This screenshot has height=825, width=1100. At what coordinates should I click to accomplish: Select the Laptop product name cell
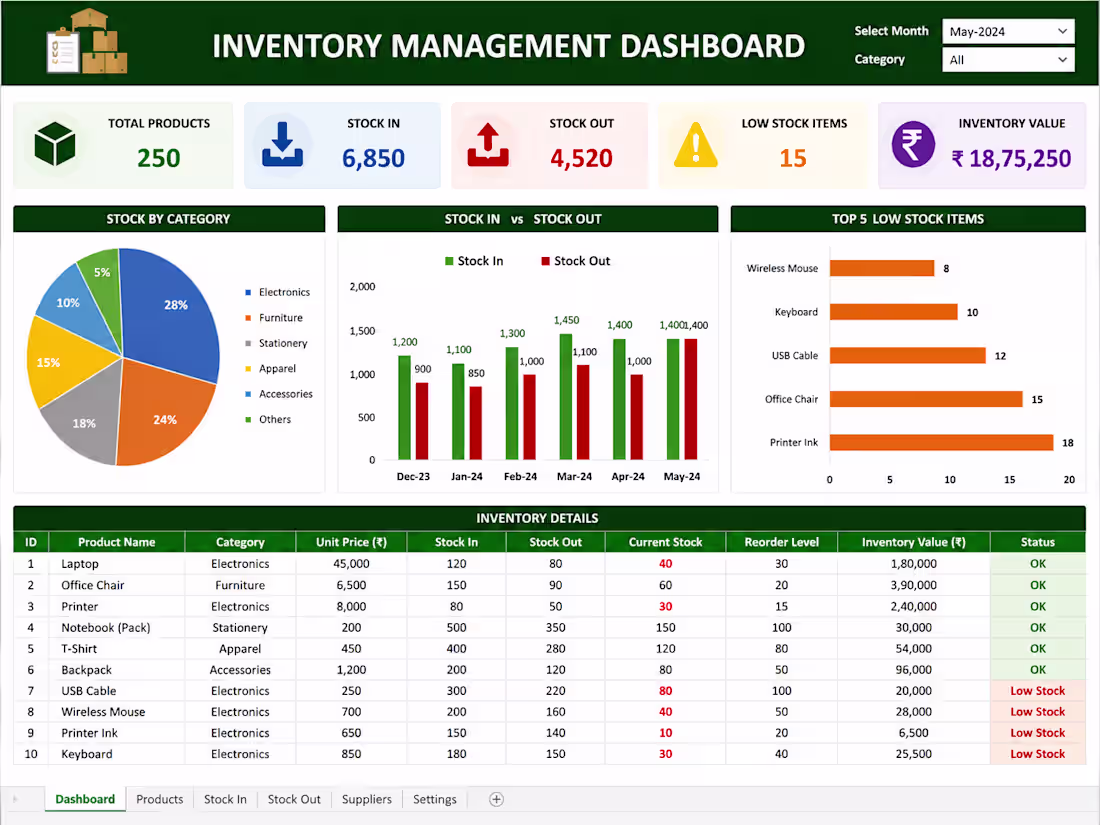[116, 563]
